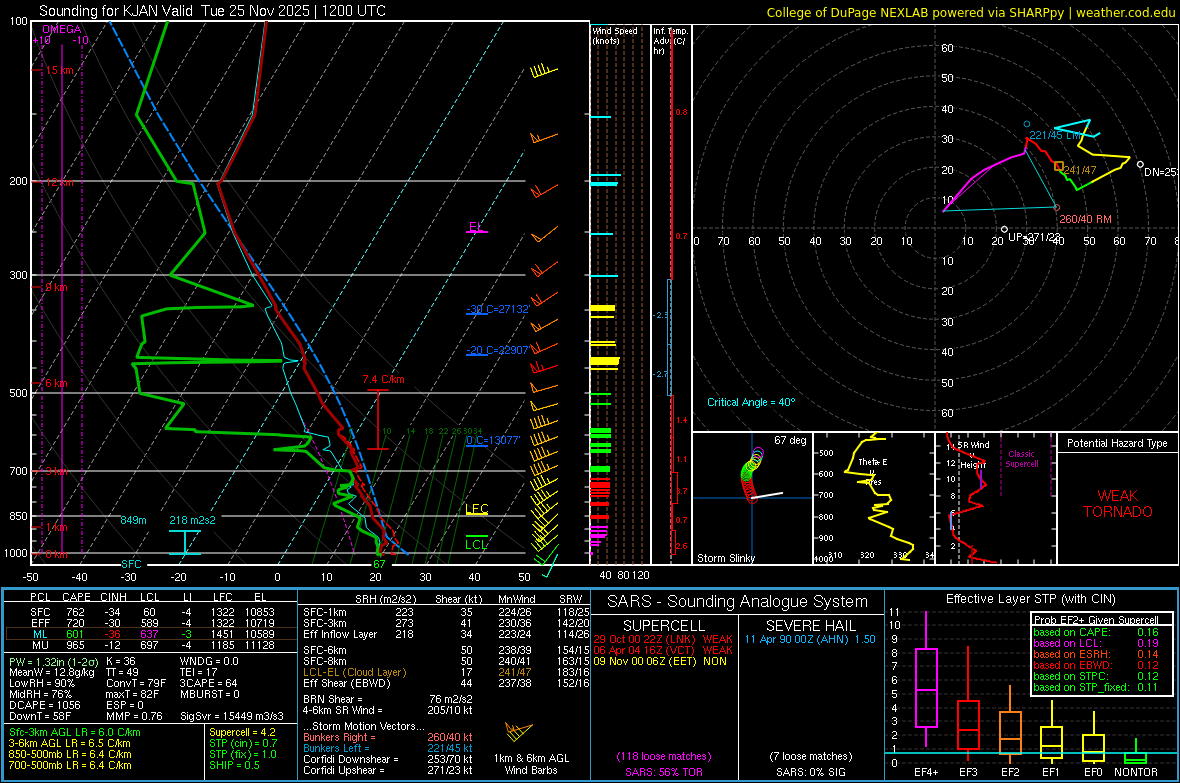Click the Storm Slinky colored circles
Screen dimensions: 1180x783
pos(751,474)
